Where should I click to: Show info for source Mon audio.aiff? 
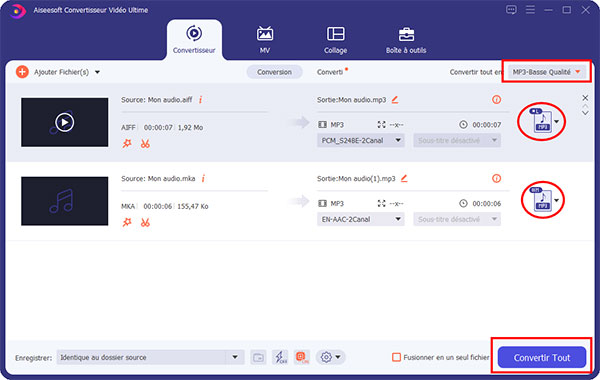201,100
